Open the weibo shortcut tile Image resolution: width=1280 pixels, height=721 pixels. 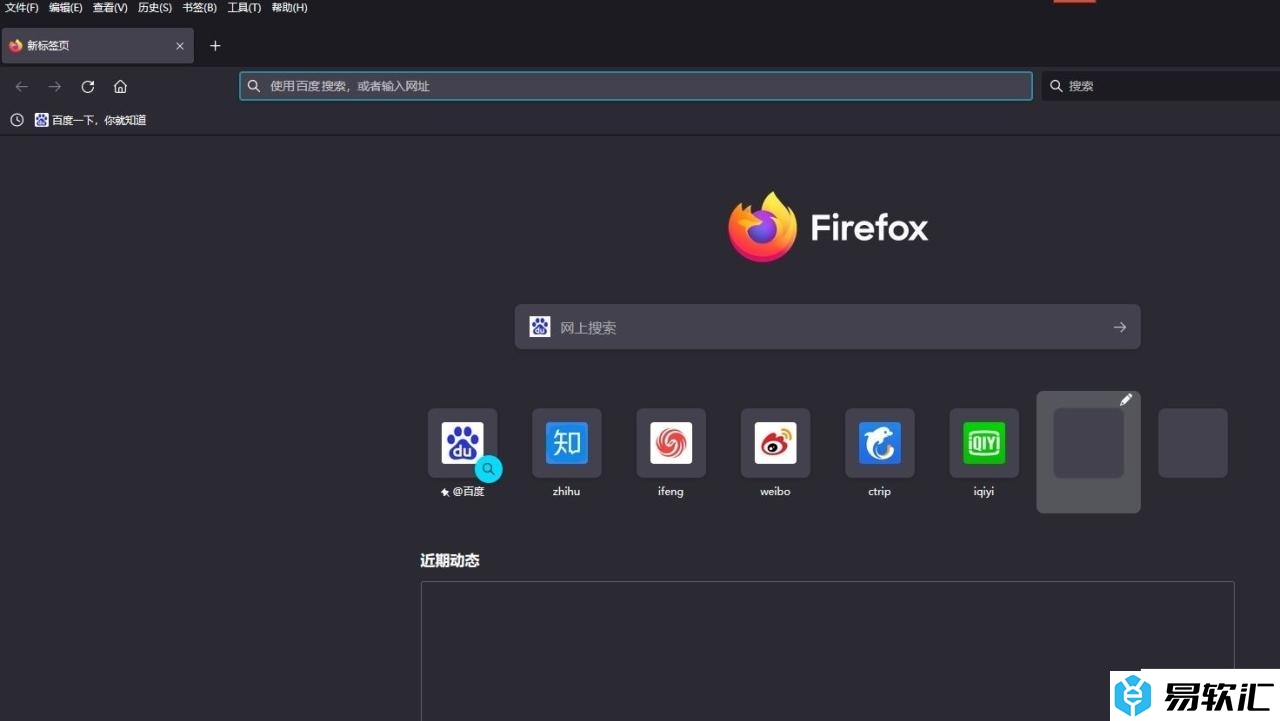point(775,443)
